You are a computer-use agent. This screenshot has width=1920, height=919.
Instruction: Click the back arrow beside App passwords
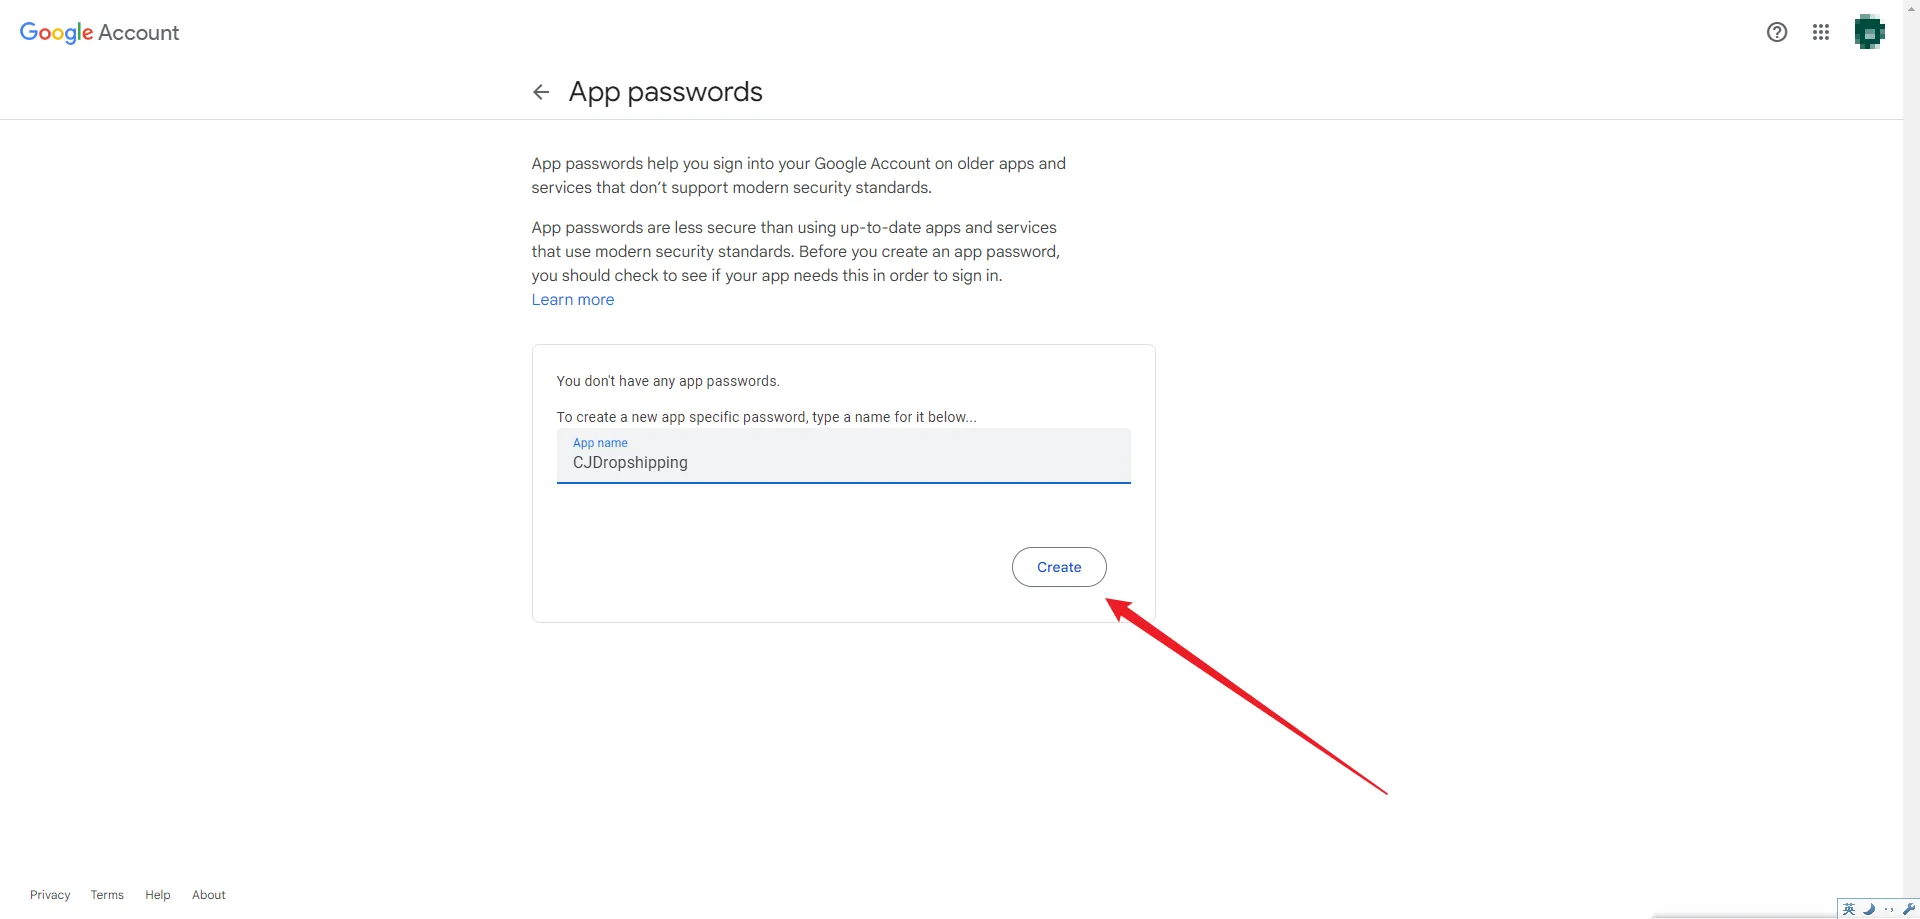(x=541, y=92)
